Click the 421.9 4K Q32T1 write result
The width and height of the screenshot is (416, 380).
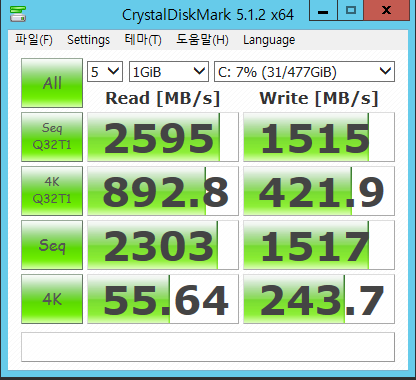pyautogui.click(x=319, y=191)
